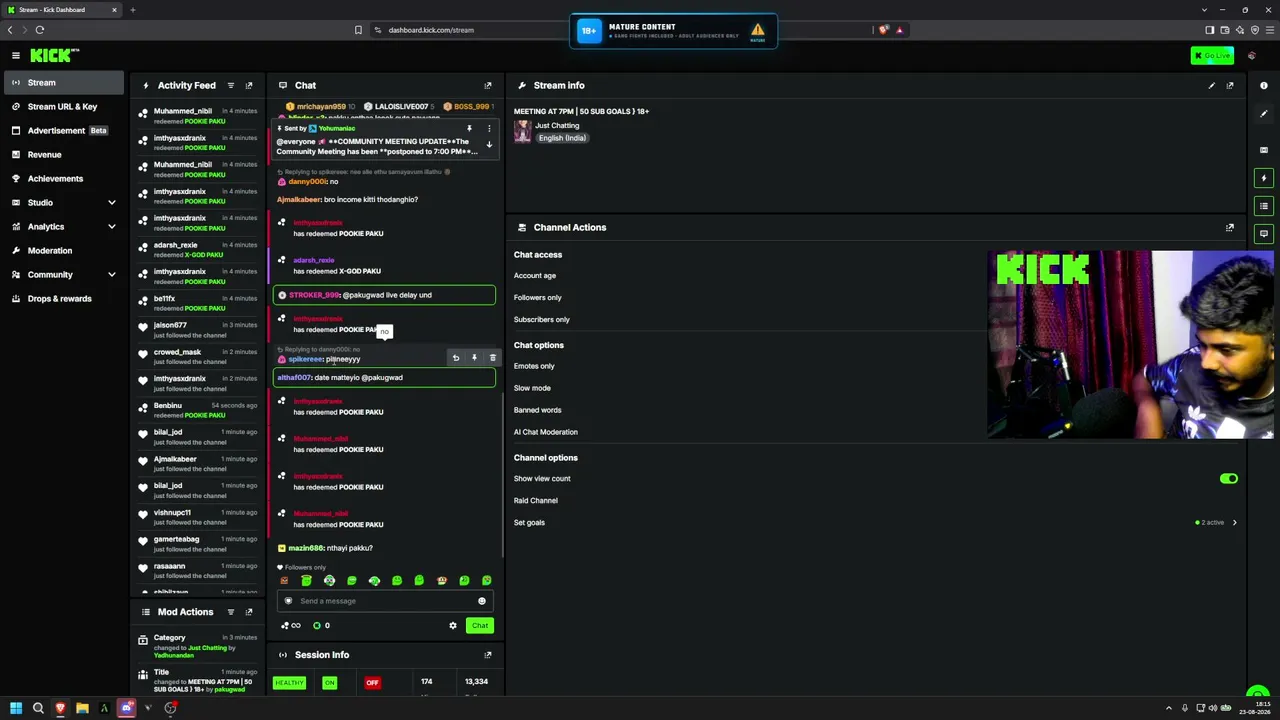Open the browser tab list dropdown
Viewport: 1280px width, 720px height.
point(1205,10)
